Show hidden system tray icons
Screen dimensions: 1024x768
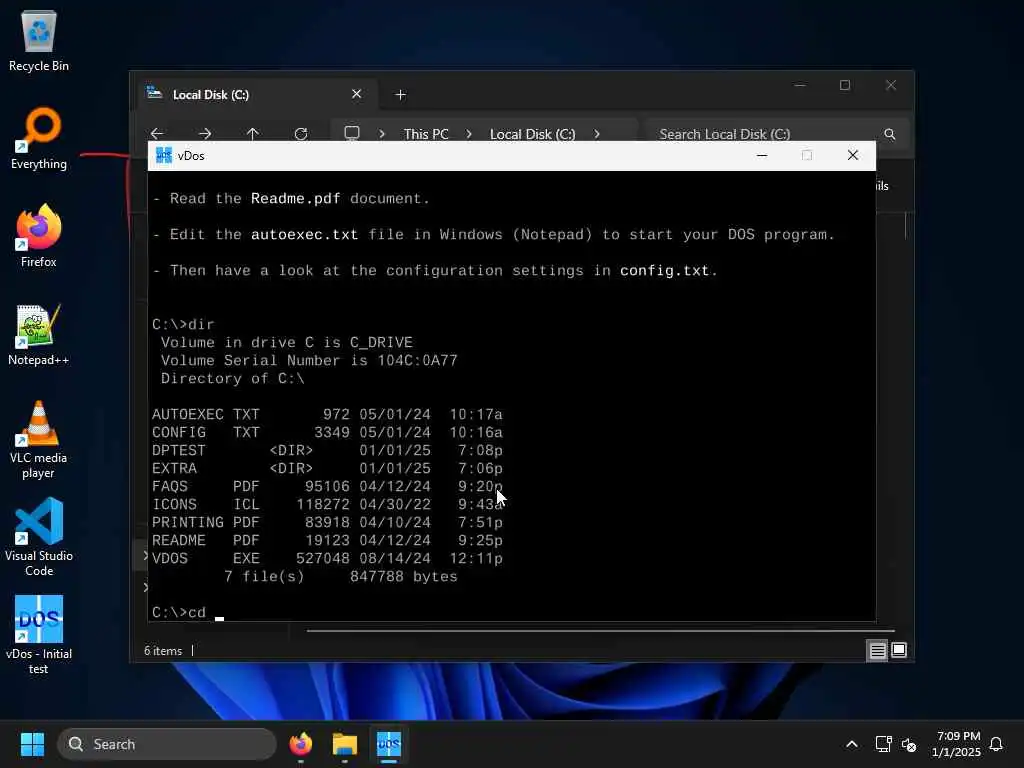[x=852, y=744]
